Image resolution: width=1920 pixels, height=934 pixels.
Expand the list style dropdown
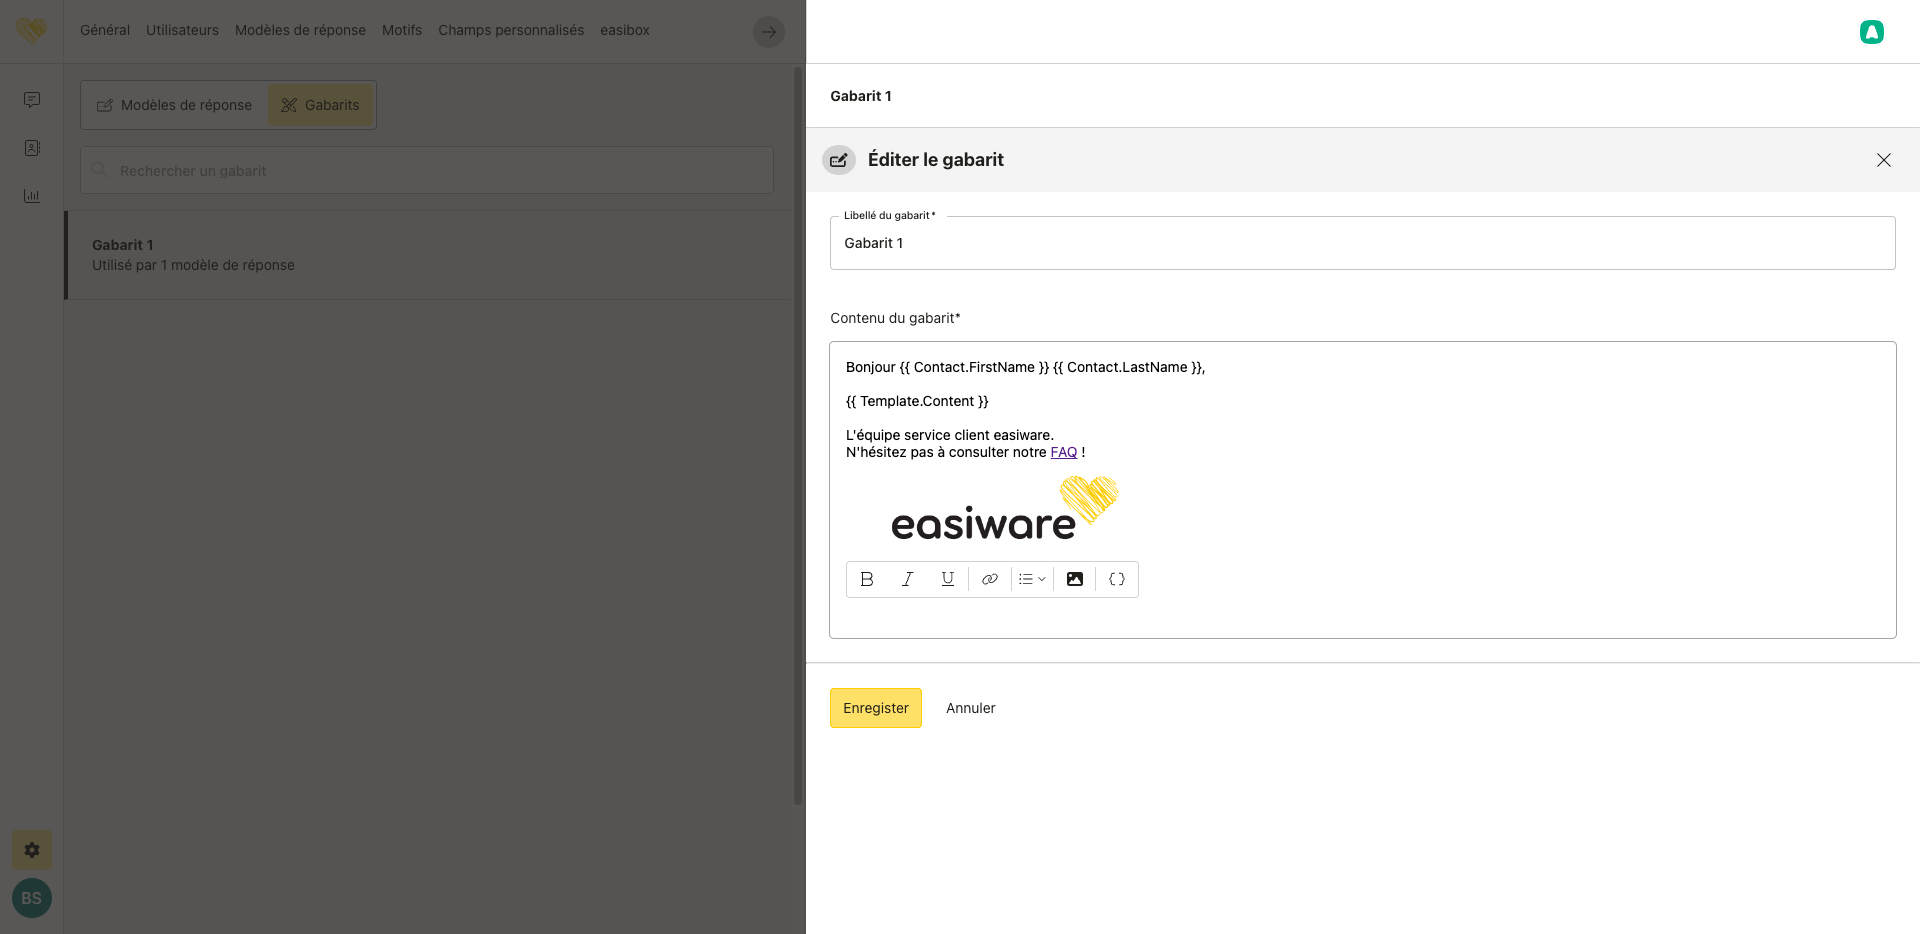1032,579
